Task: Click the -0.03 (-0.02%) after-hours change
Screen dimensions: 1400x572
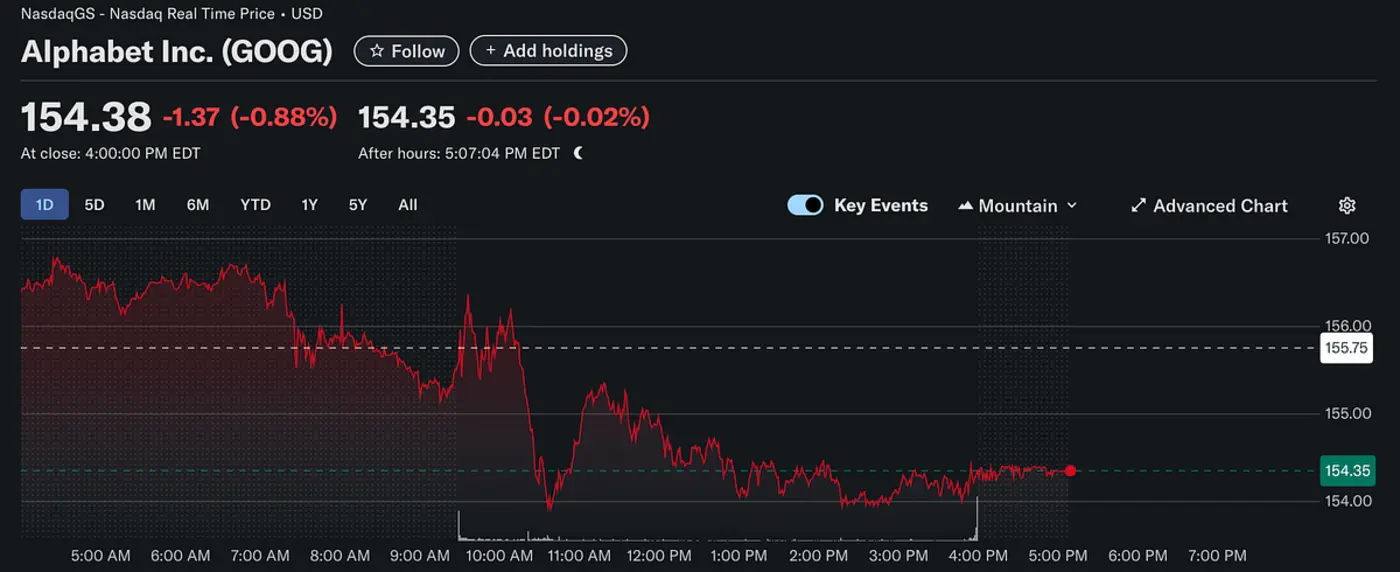Action: [x=557, y=117]
